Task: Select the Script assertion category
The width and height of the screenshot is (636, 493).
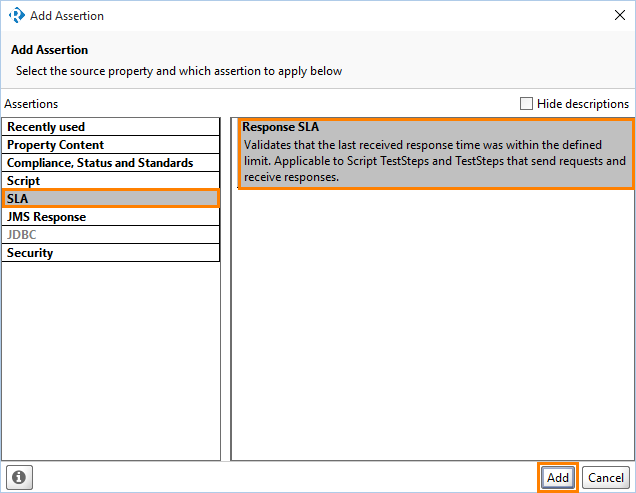Action: (111, 181)
